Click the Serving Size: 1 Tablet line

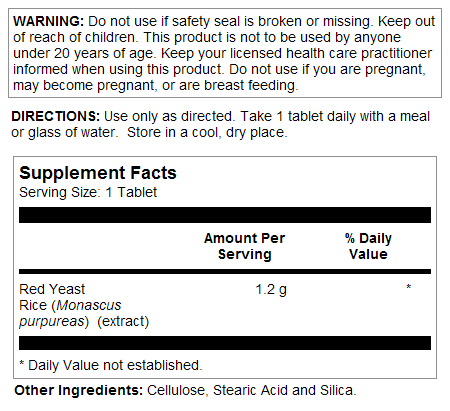click(88, 192)
